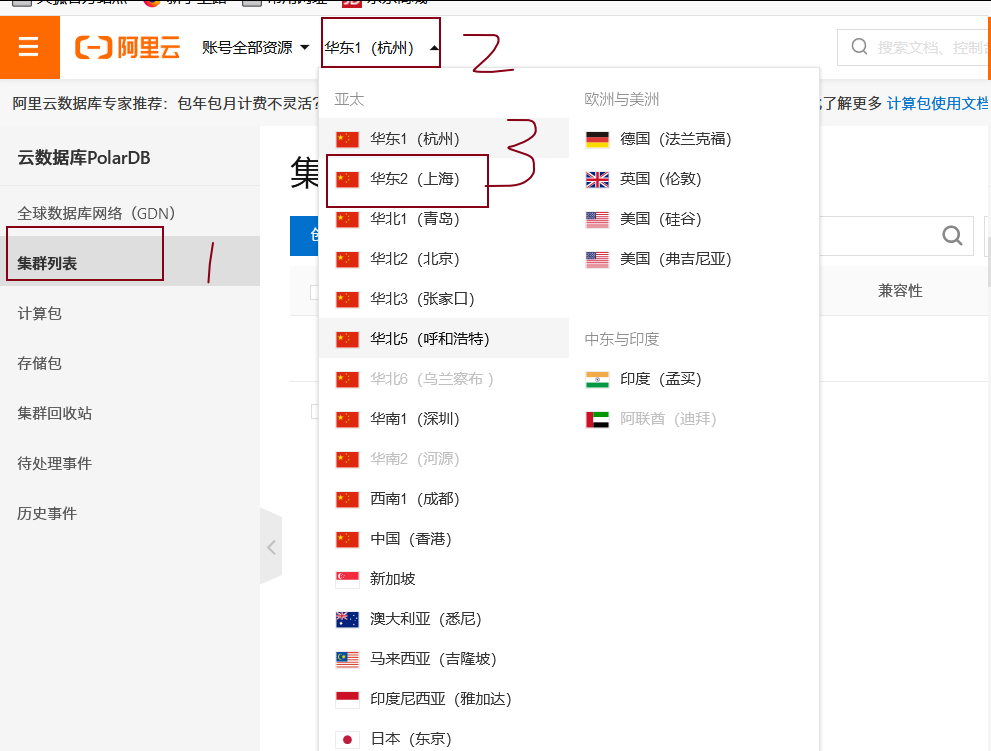Image resolution: width=991 pixels, height=751 pixels.
Task: Select region 华北2 (北京)
Action: [x=444, y=259]
